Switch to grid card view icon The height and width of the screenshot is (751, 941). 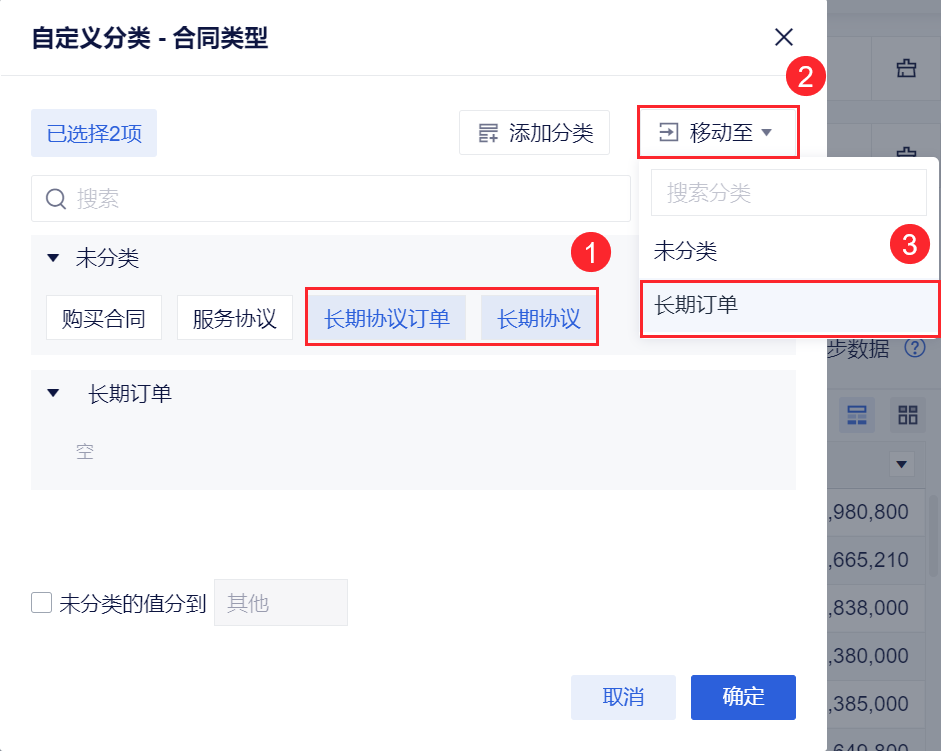pyautogui.click(x=907, y=415)
